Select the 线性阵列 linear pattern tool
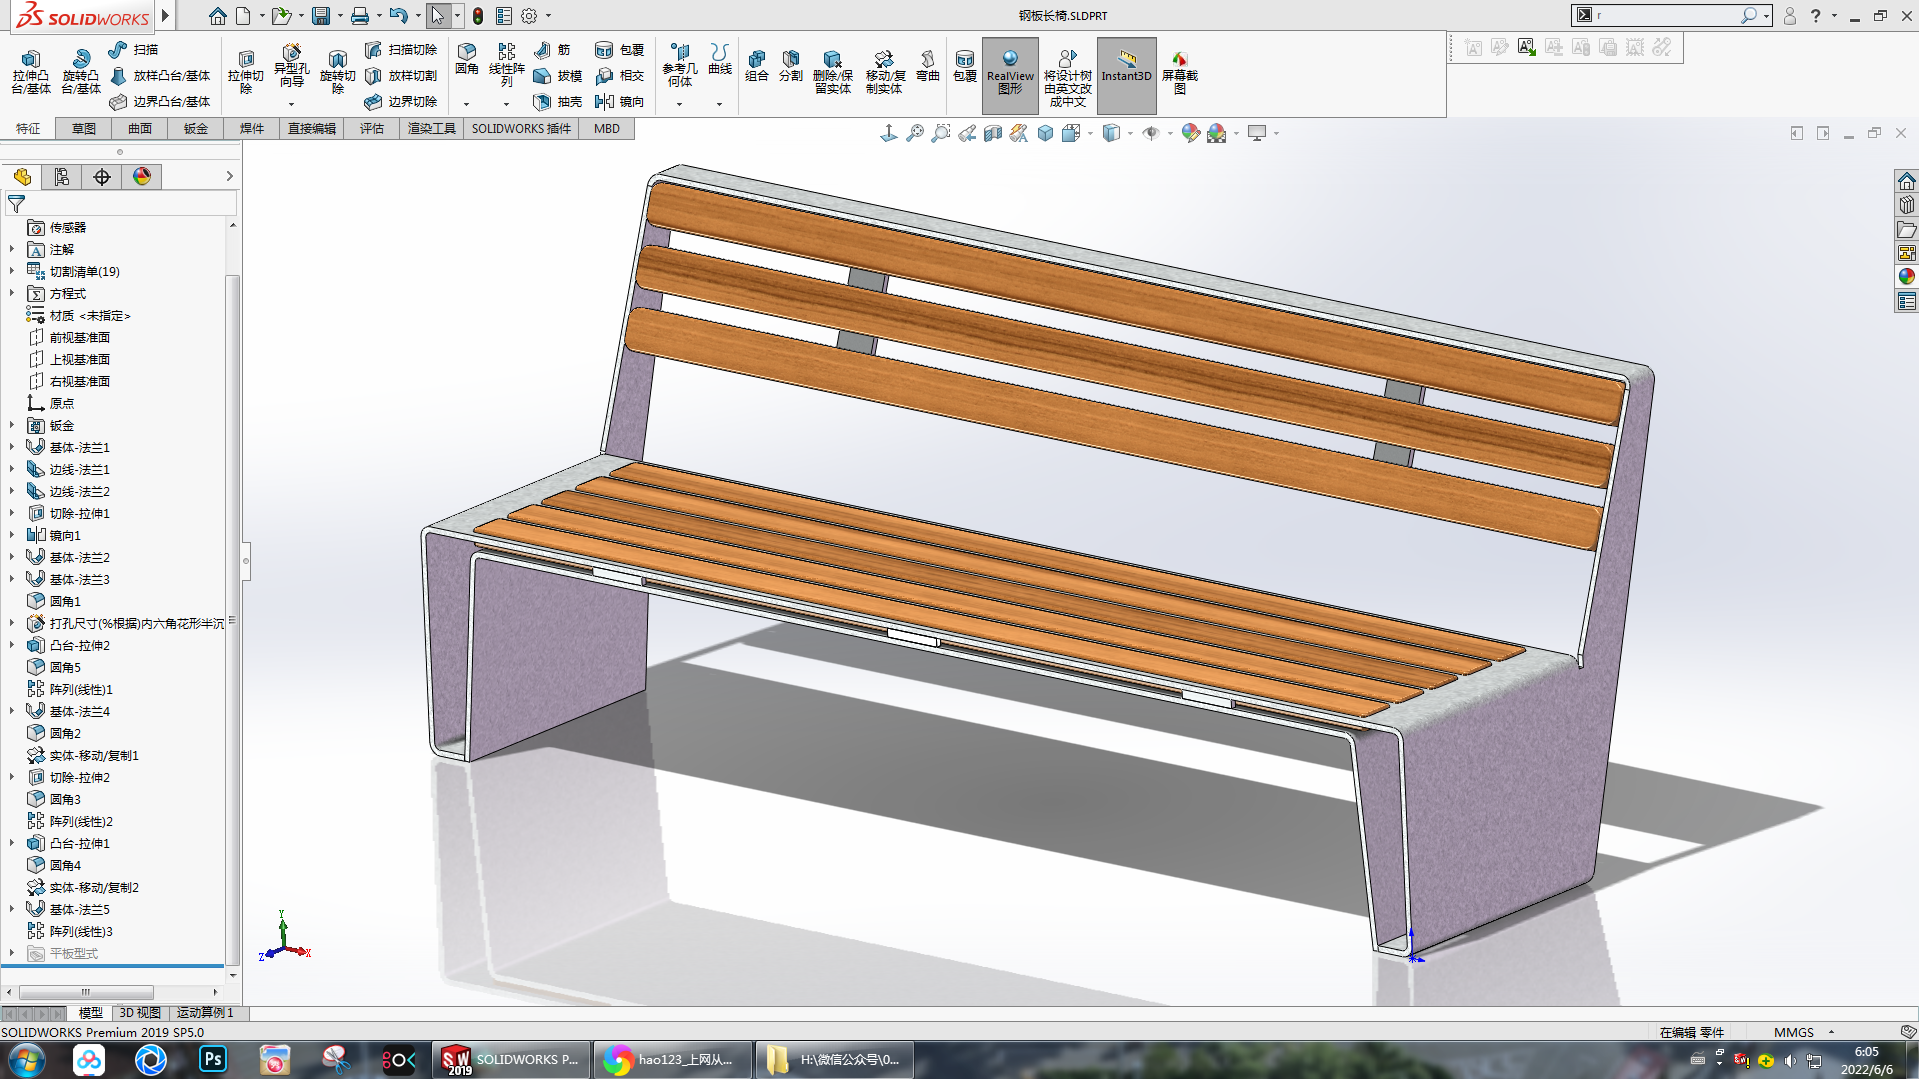Viewport: 1919px width, 1079px height. (506, 65)
